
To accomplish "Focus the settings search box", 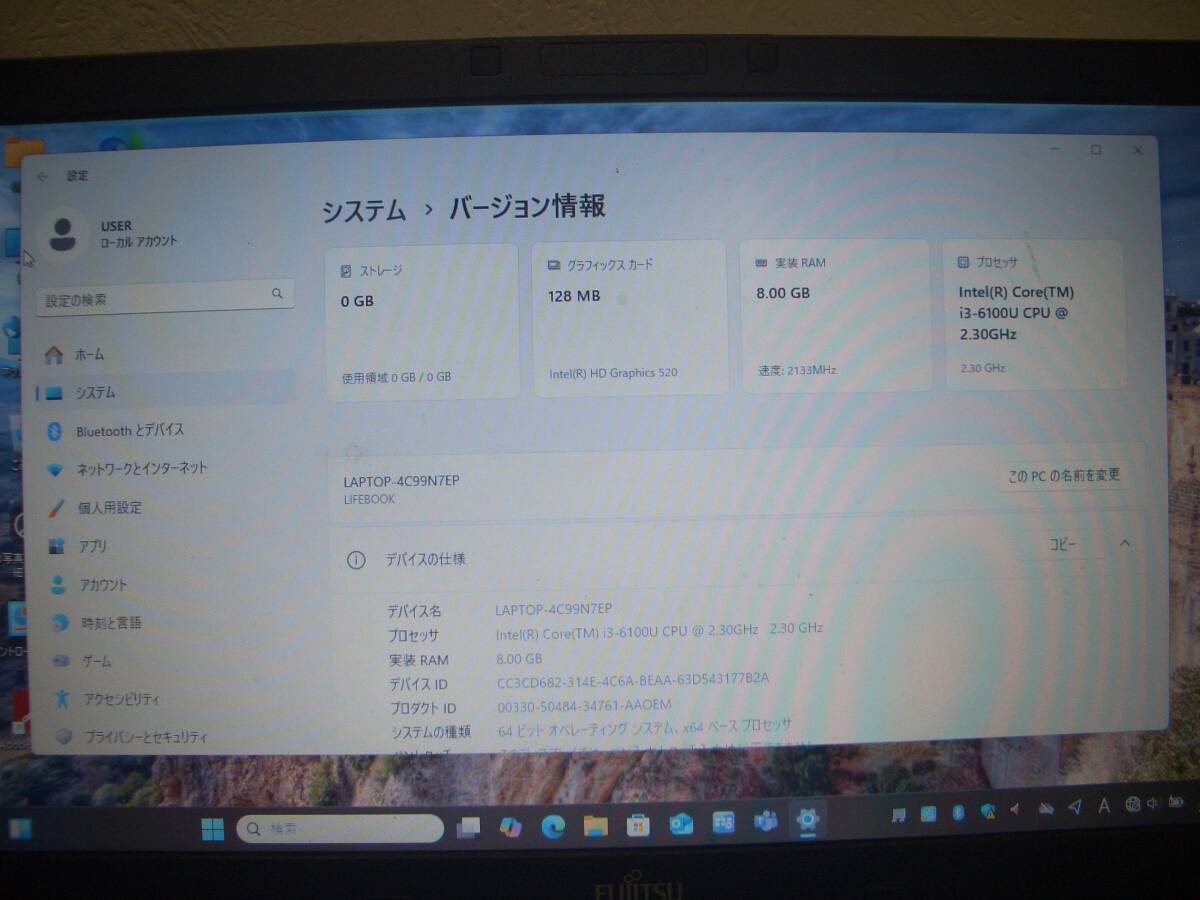I will click(165, 298).
